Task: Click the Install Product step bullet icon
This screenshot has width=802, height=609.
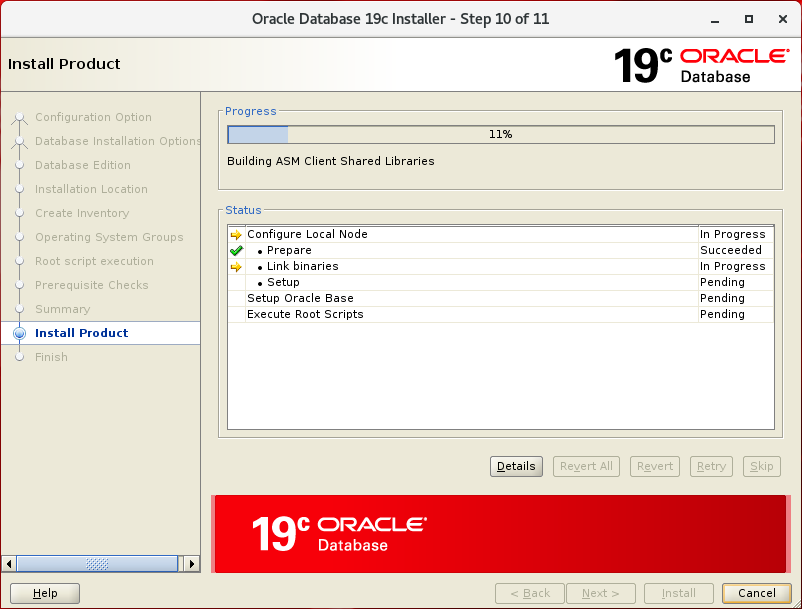Action: pos(19,333)
